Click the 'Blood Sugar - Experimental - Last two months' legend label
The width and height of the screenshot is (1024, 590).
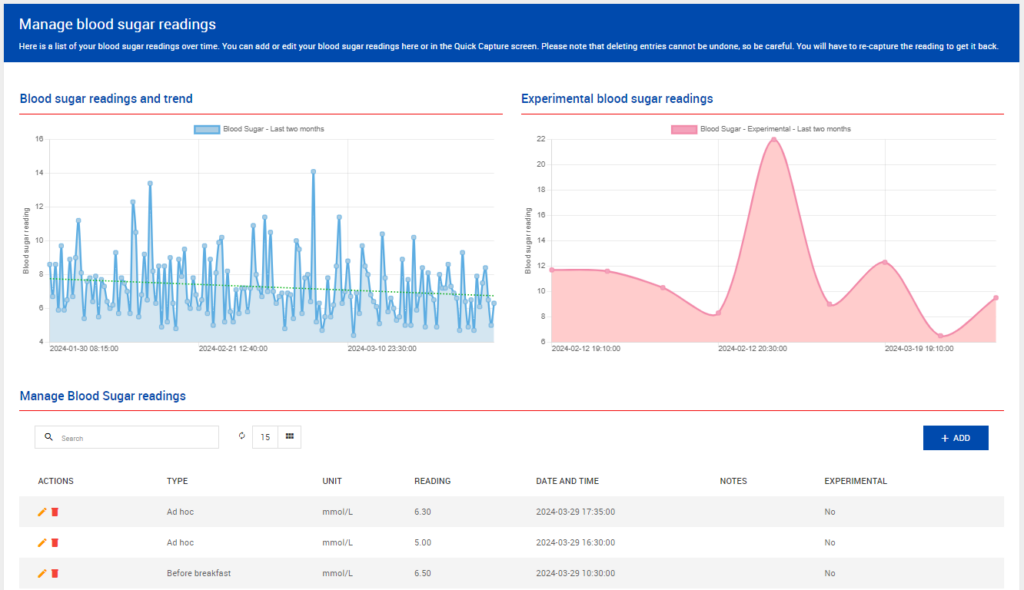pos(776,129)
